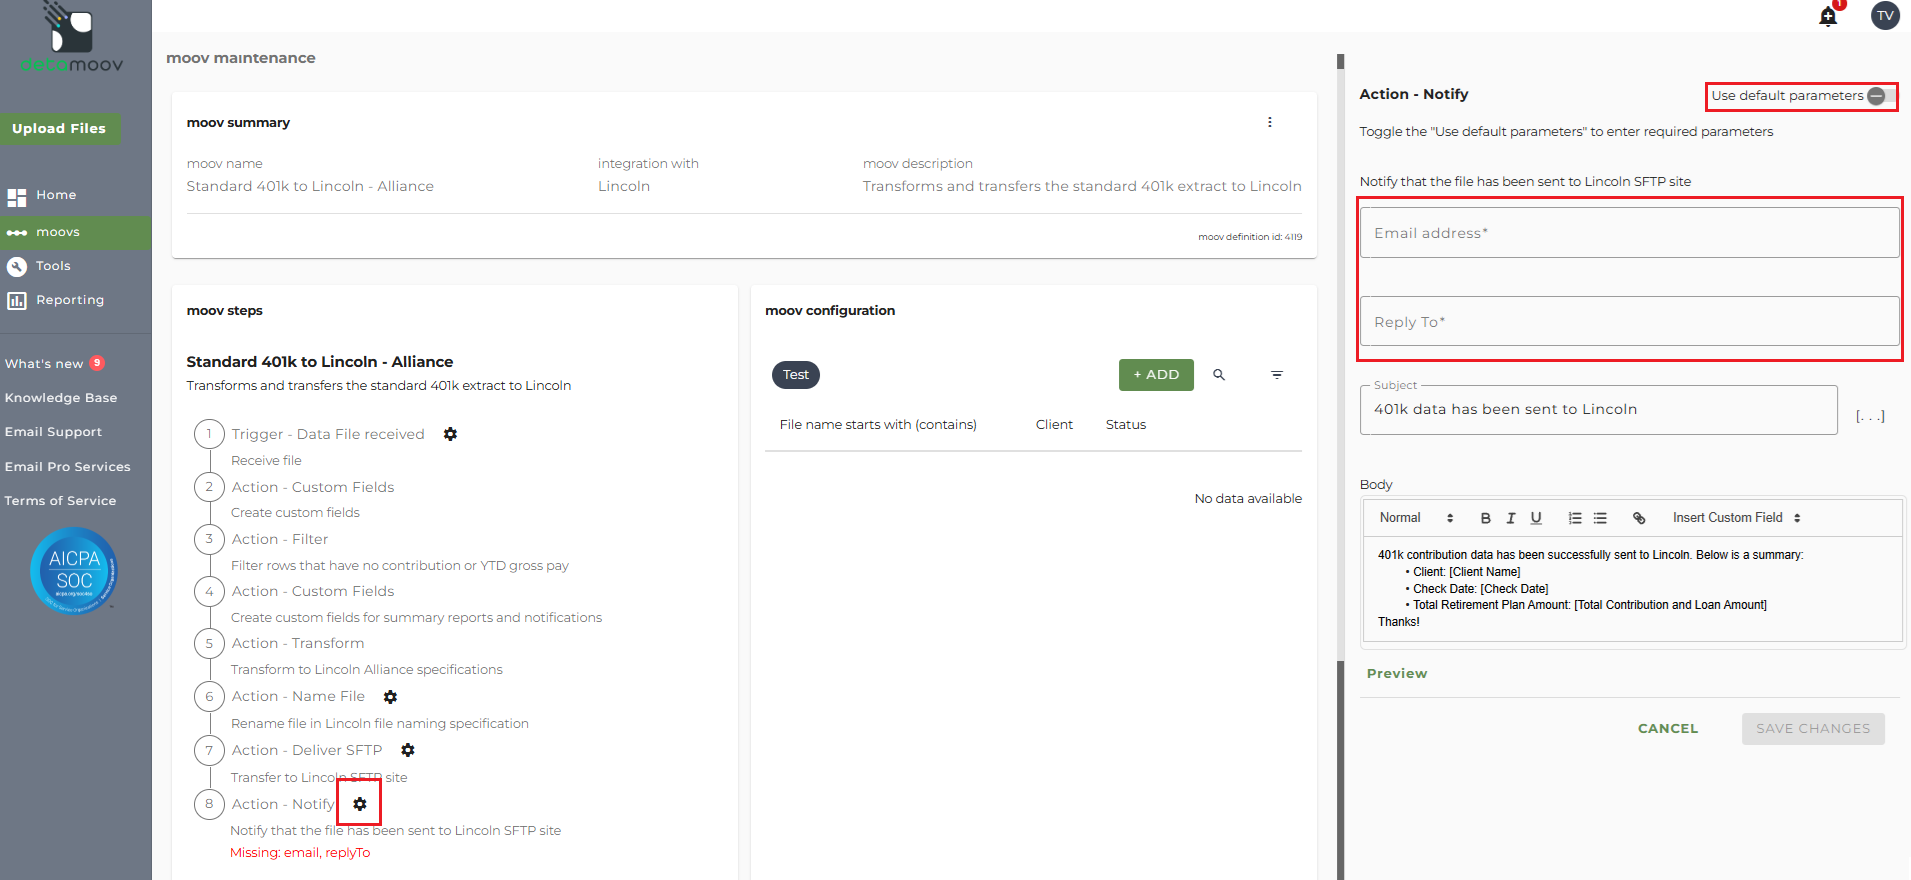Open the Insert Custom Field dropdown
The width and height of the screenshot is (1911, 880).
[1737, 518]
